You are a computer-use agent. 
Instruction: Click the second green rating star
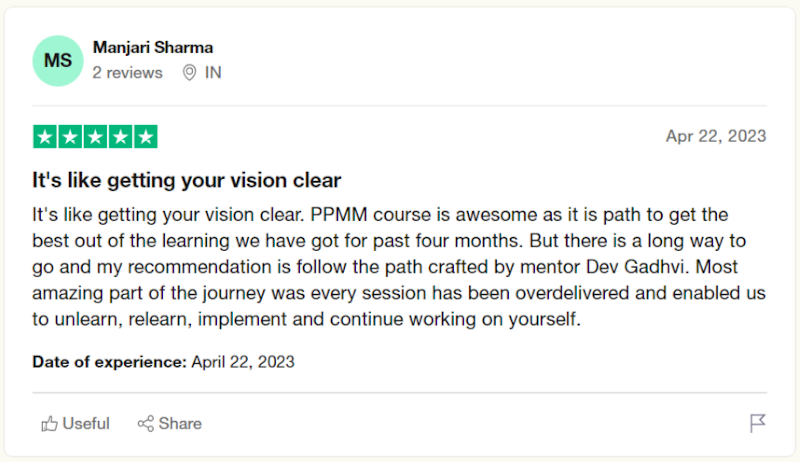click(70, 137)
